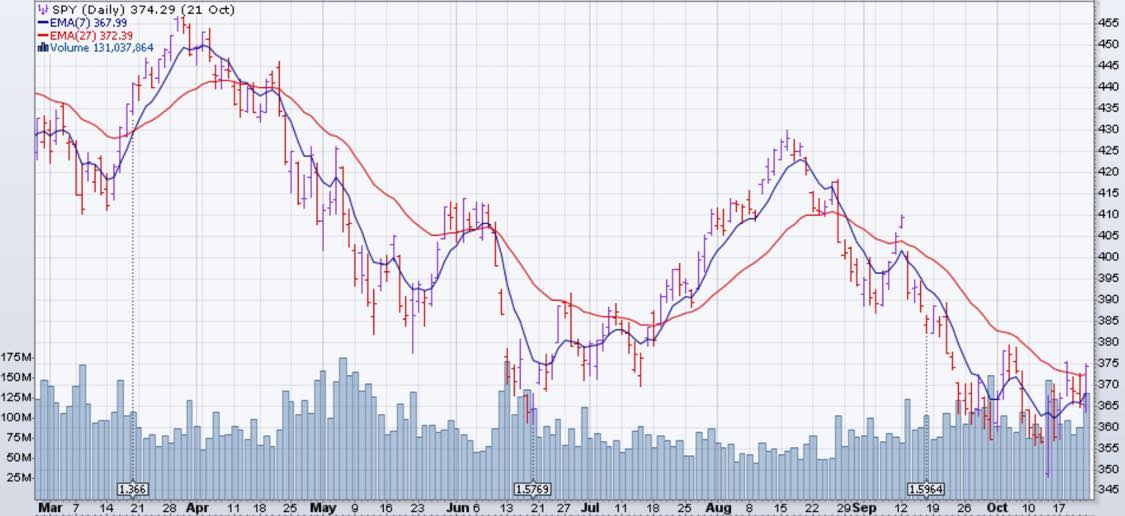Click the Mar label on date axis
The width and height of the screenshot is (1125, 516).
tap(50, 508)
